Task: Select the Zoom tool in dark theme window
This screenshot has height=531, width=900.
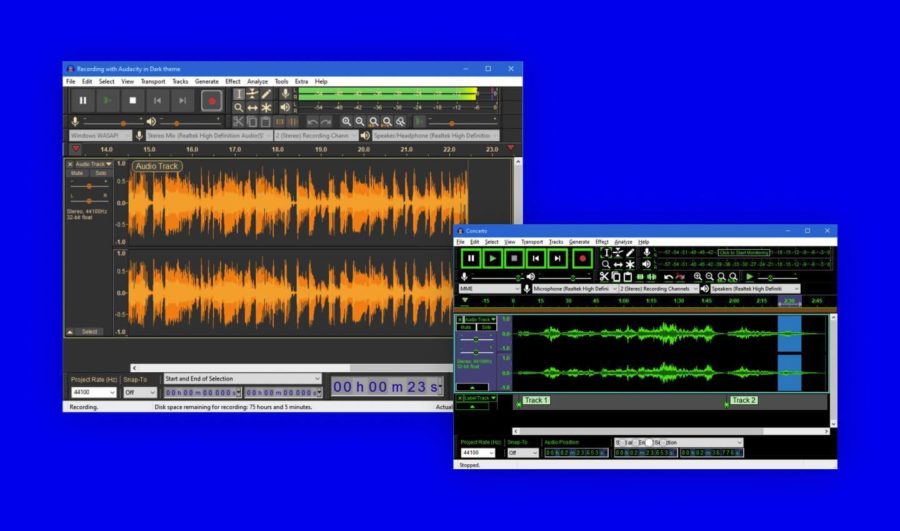Action: point(239,107)
